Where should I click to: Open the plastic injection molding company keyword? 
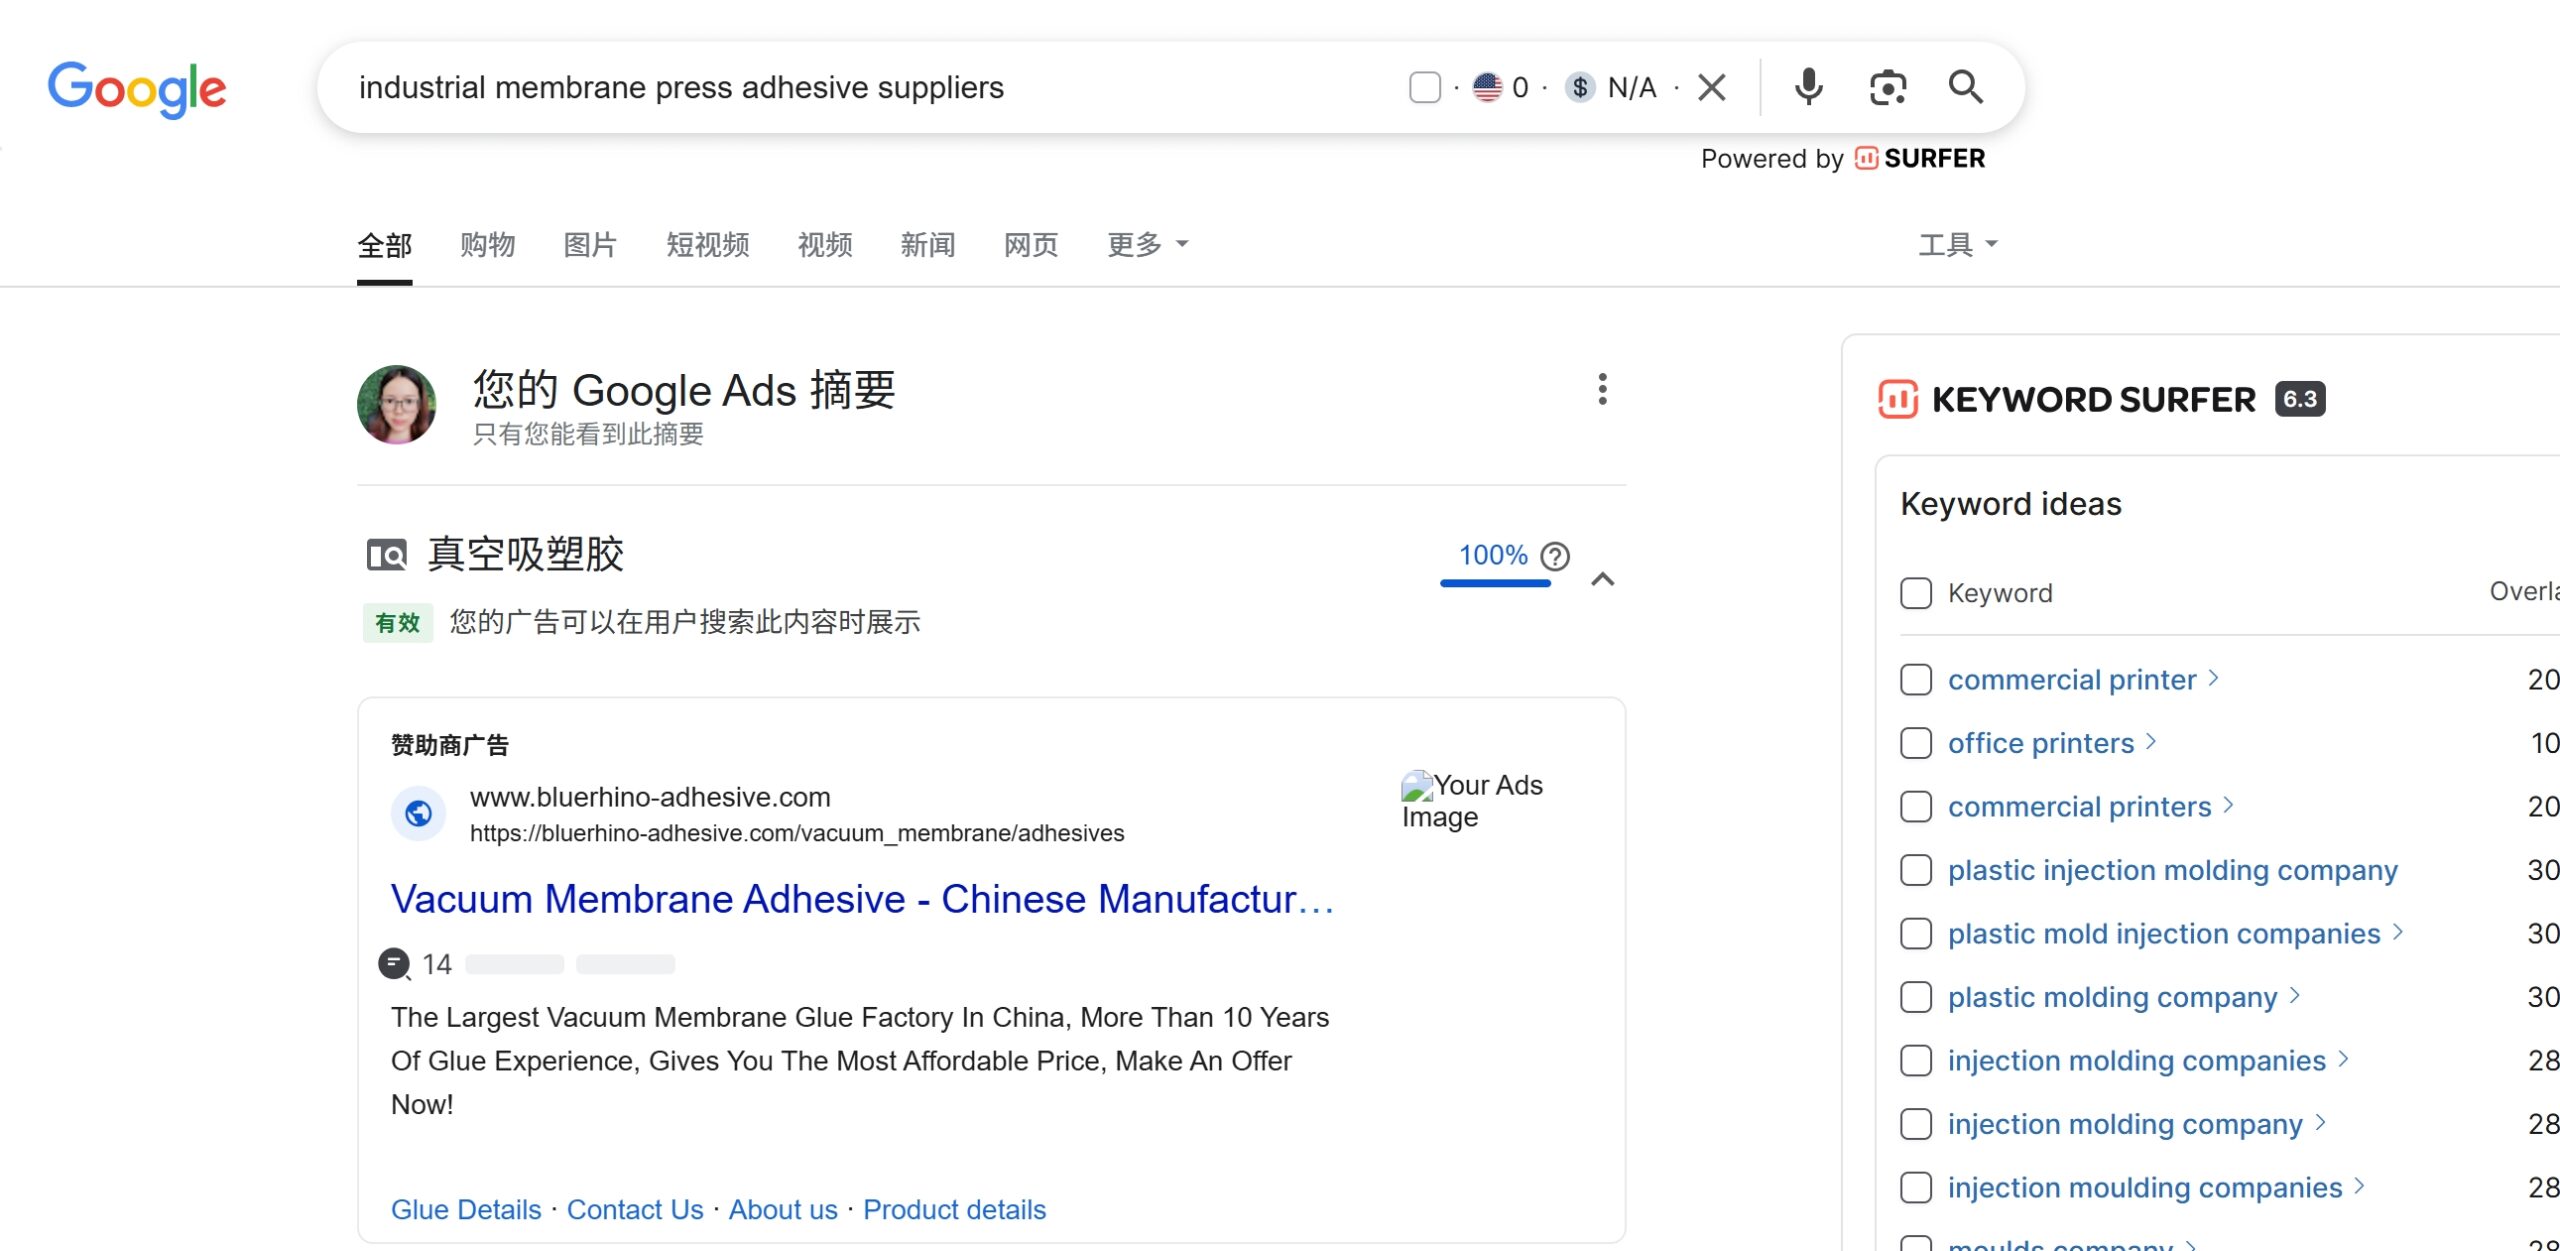click(x=2173, y=870)
